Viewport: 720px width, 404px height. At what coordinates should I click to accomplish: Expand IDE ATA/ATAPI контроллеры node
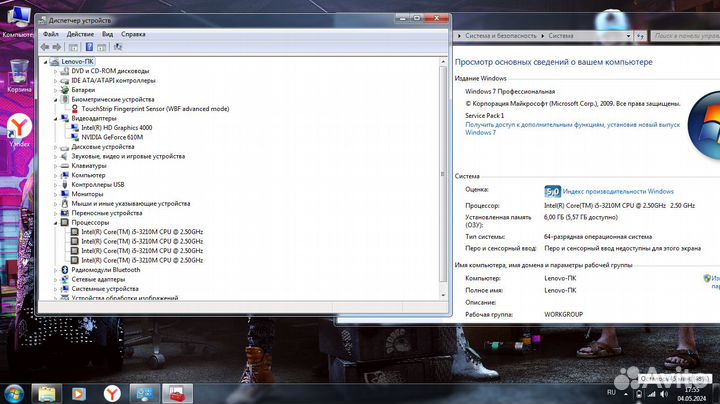point(56,81)
